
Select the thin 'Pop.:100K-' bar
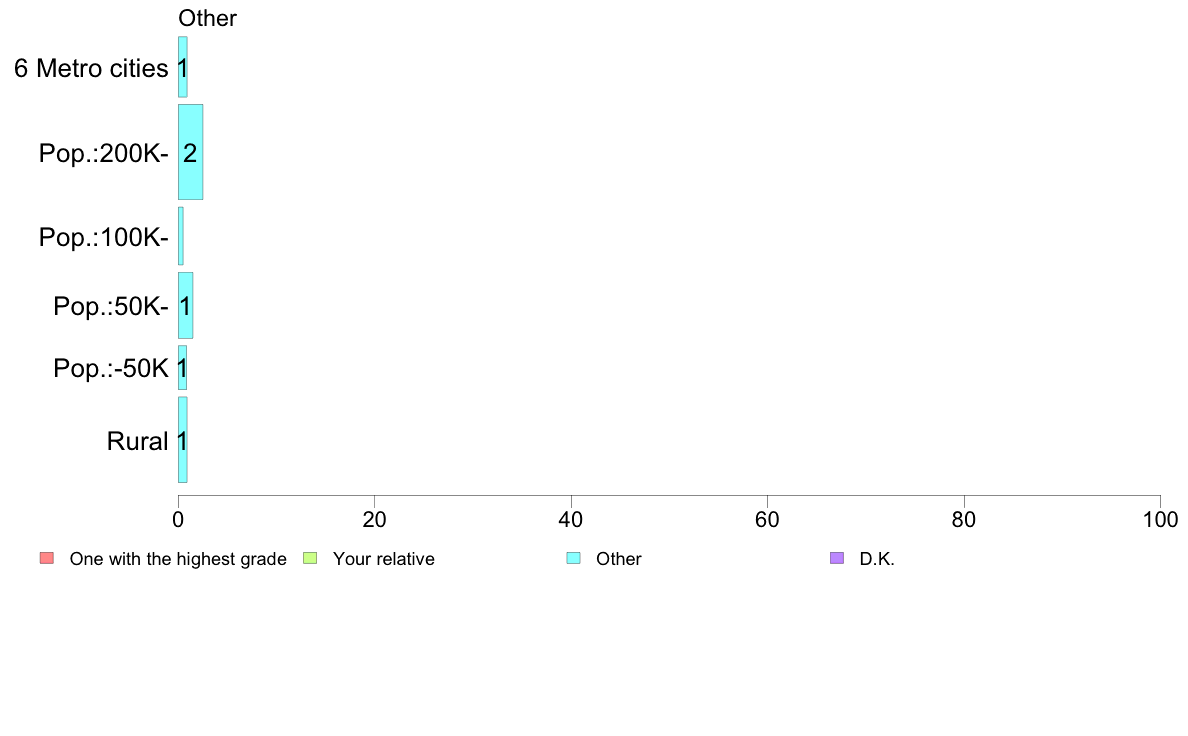(180, 236)
